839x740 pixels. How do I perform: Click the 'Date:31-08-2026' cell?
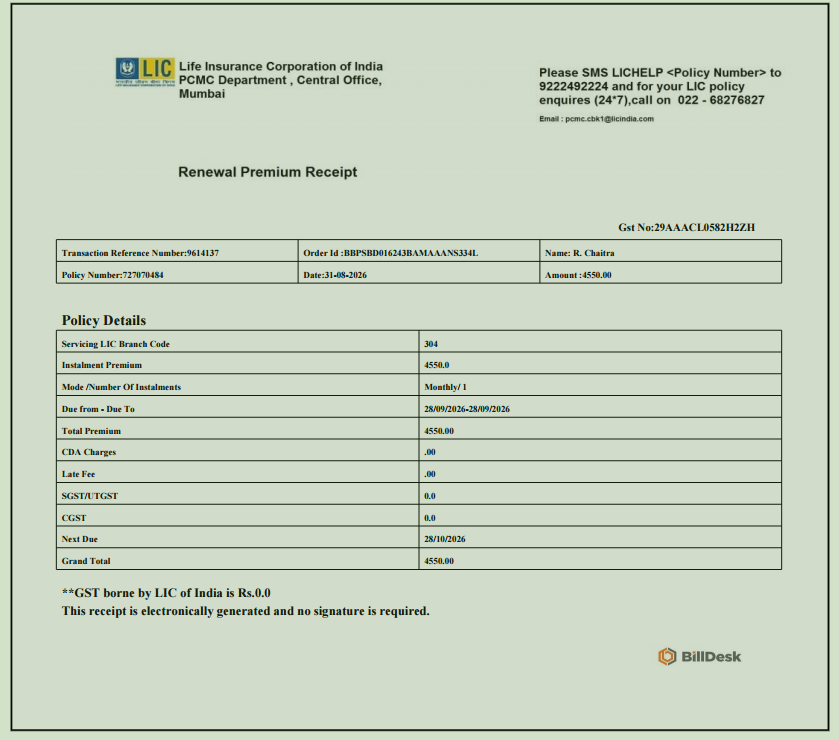[x=419, y=273]
